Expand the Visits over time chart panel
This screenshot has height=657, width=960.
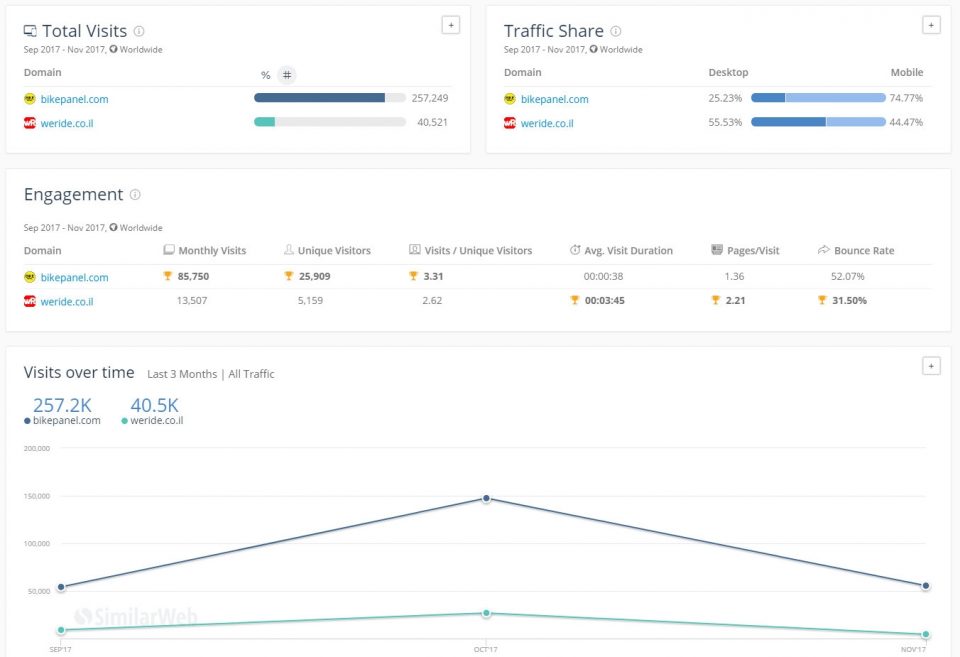pyautogui.click(x=931, y=366)
